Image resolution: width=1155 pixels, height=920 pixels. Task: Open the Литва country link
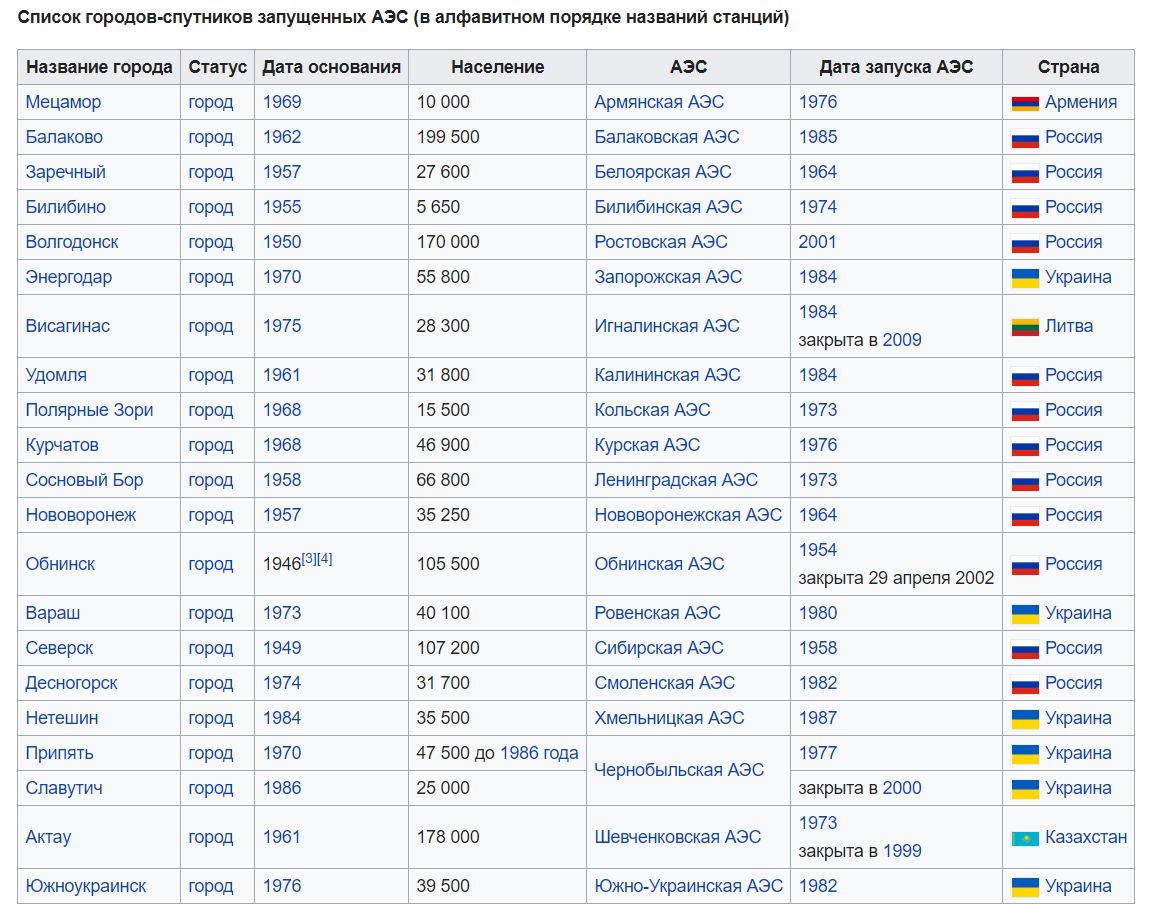[x=1069, y=326]
